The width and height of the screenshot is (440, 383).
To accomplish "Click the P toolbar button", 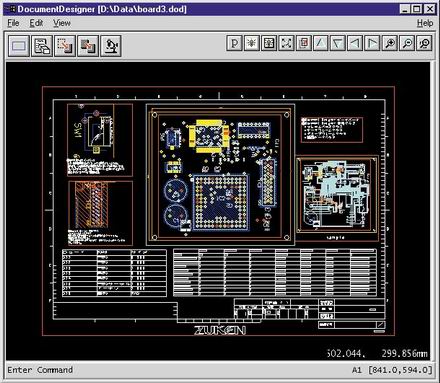I will [x=235, y=43].
